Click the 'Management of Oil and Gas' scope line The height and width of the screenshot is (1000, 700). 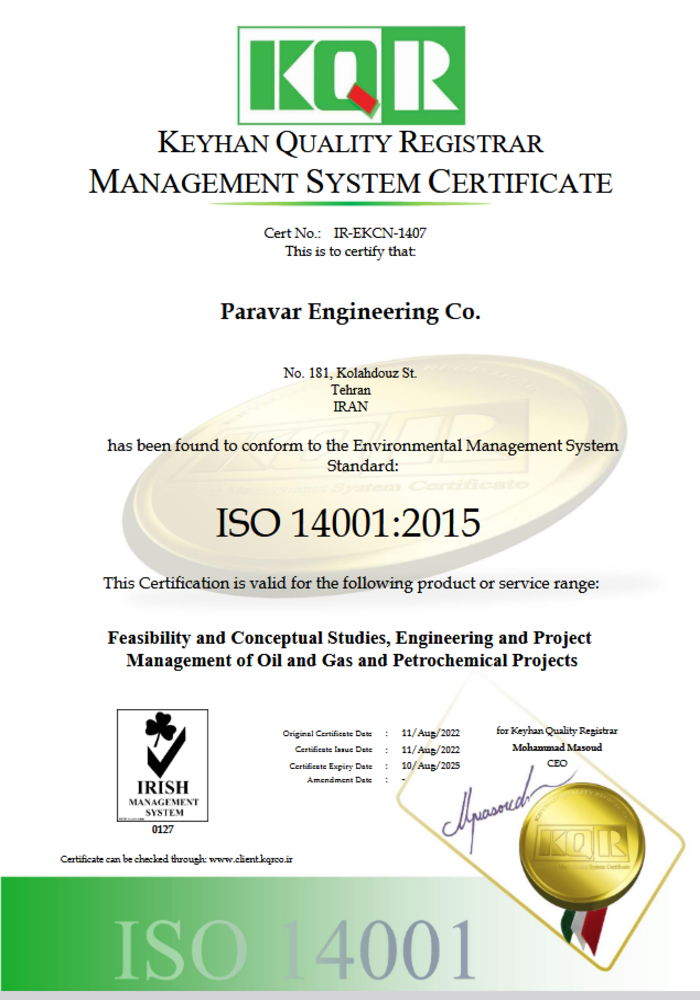pyautogui.click(x=352, y=660)
